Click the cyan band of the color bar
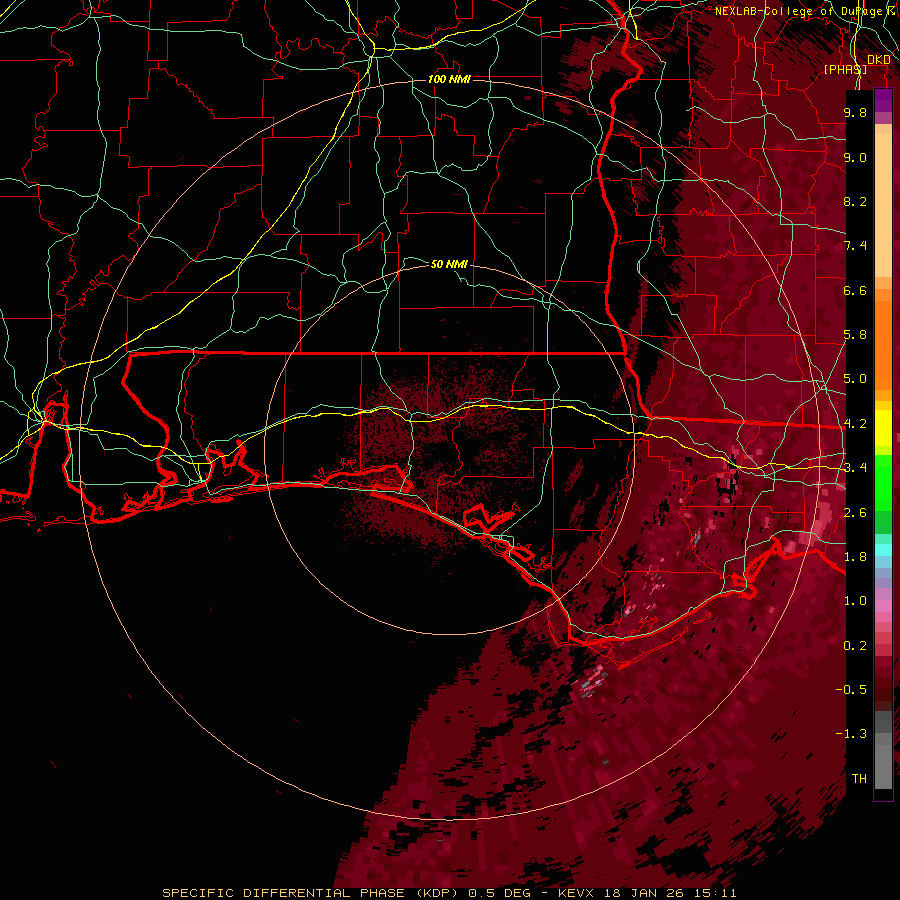Image resolution: width=900 pixels, height=900 pixels. (883, 550)
